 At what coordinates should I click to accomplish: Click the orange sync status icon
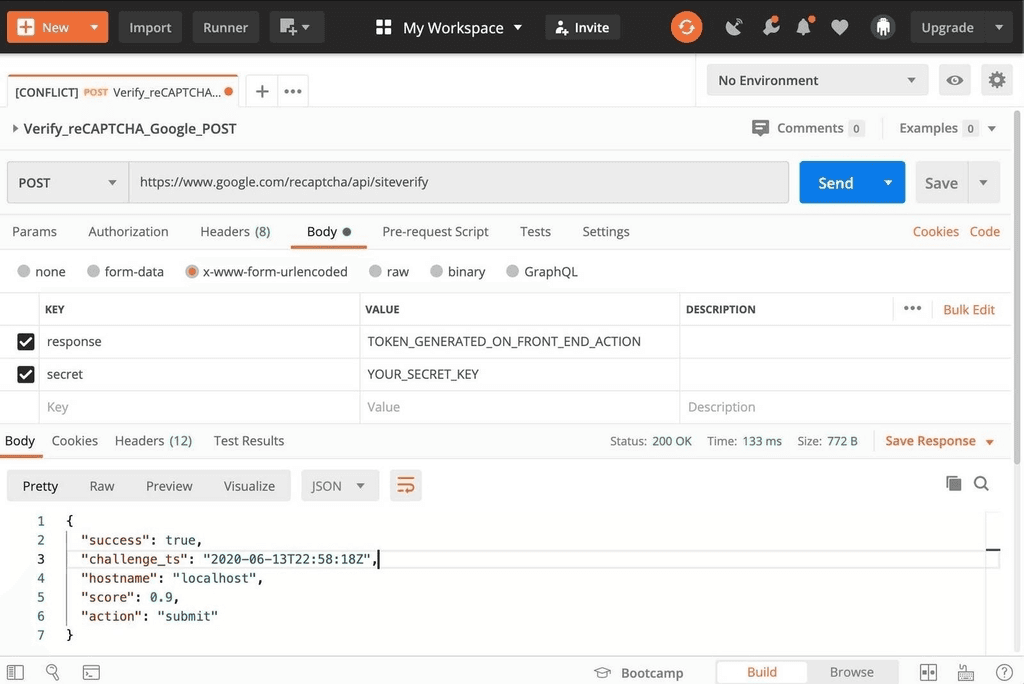[686, 27]
